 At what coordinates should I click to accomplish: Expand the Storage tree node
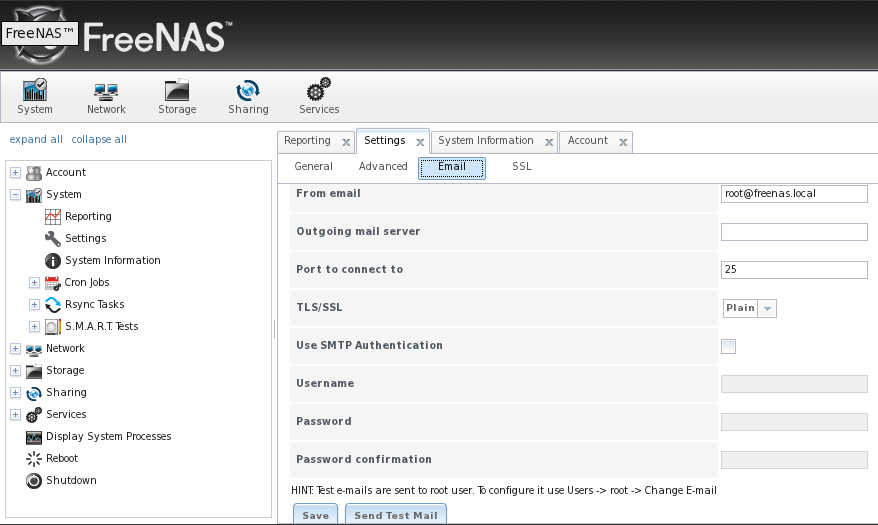(15, 371)
